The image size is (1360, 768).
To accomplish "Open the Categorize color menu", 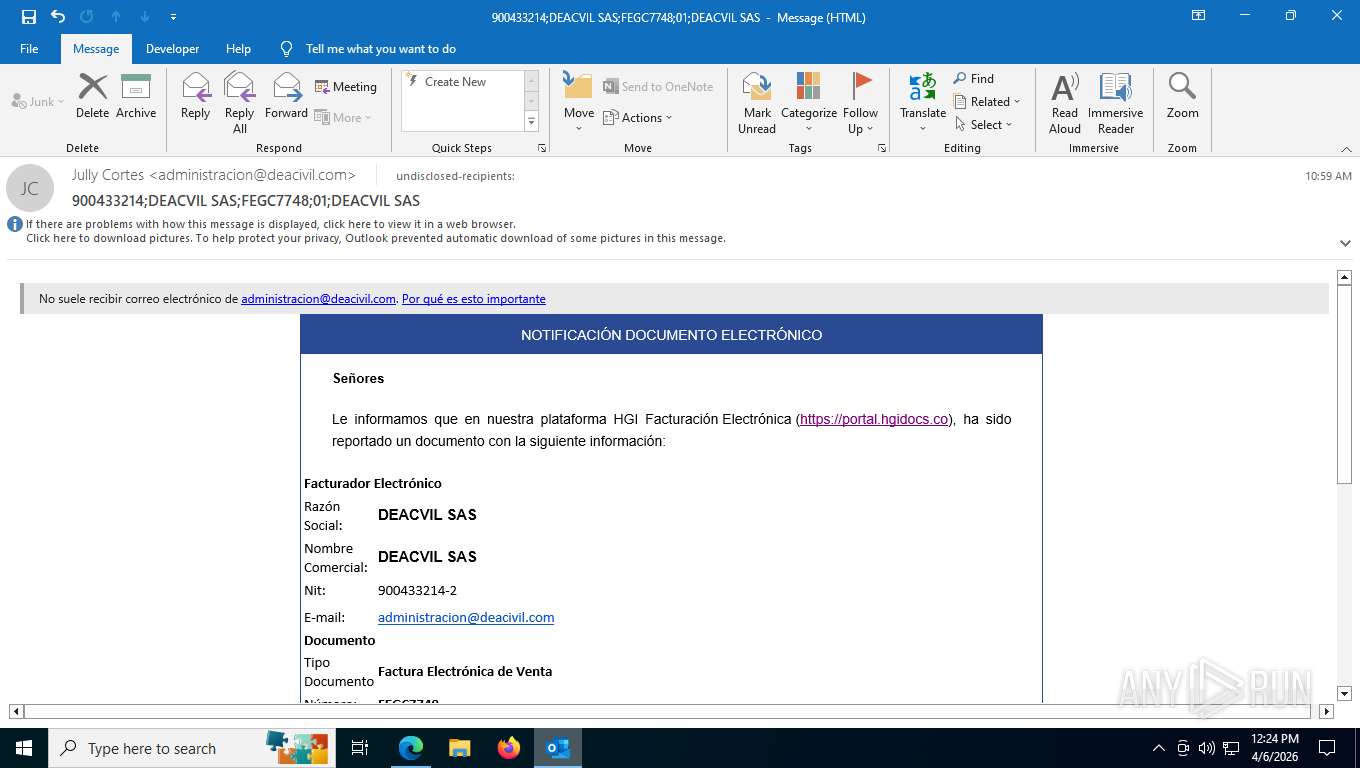I will click(x=809, y=103).
